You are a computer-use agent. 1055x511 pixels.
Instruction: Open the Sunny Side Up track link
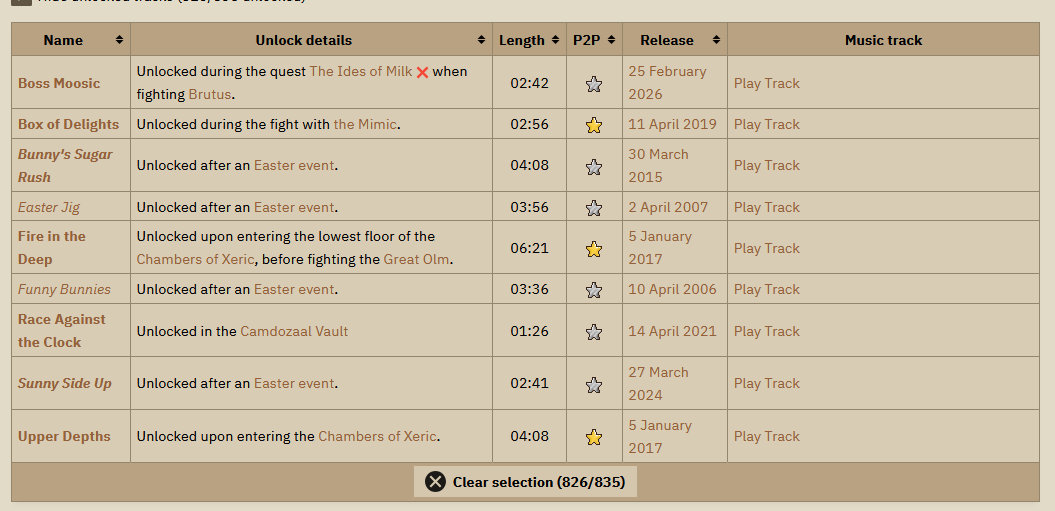[x=65, y=383]
